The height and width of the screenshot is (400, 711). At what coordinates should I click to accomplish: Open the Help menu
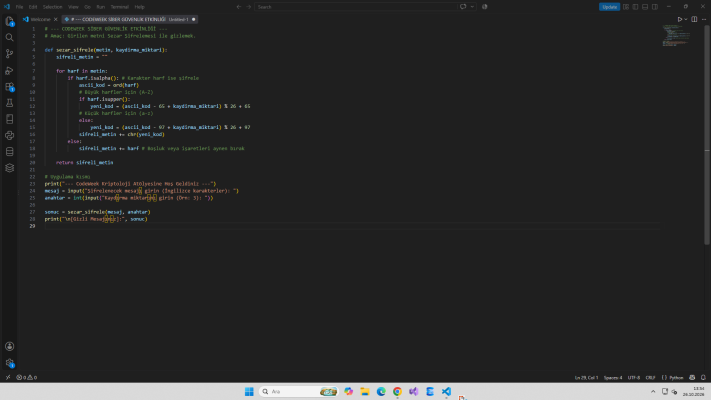pyautogui.click(x=140, y=7)
